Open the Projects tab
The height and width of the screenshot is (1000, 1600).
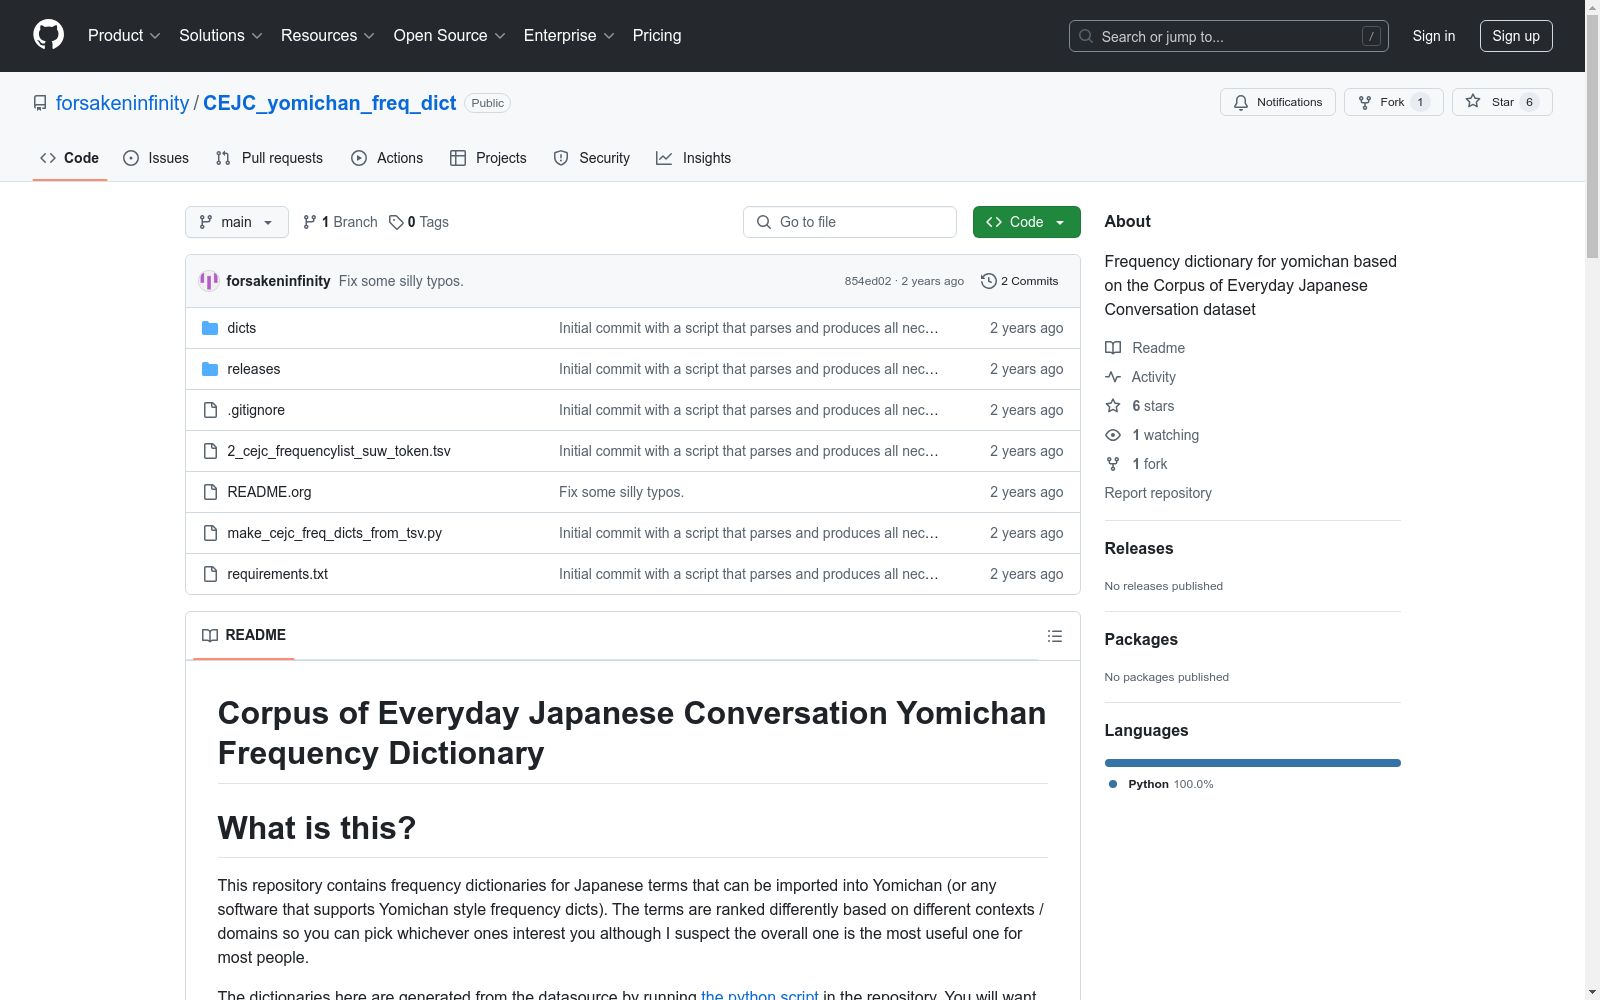click(488, 158)
